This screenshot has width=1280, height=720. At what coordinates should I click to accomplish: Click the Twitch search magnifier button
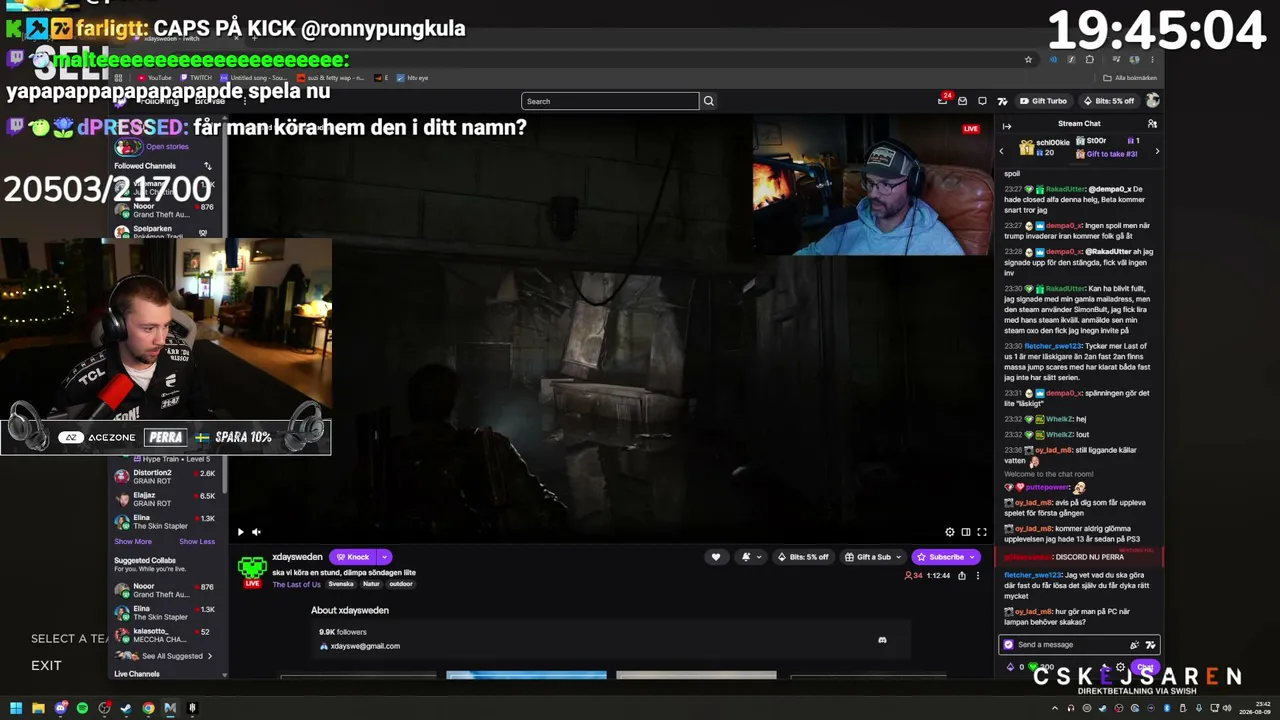click(708, 101)
